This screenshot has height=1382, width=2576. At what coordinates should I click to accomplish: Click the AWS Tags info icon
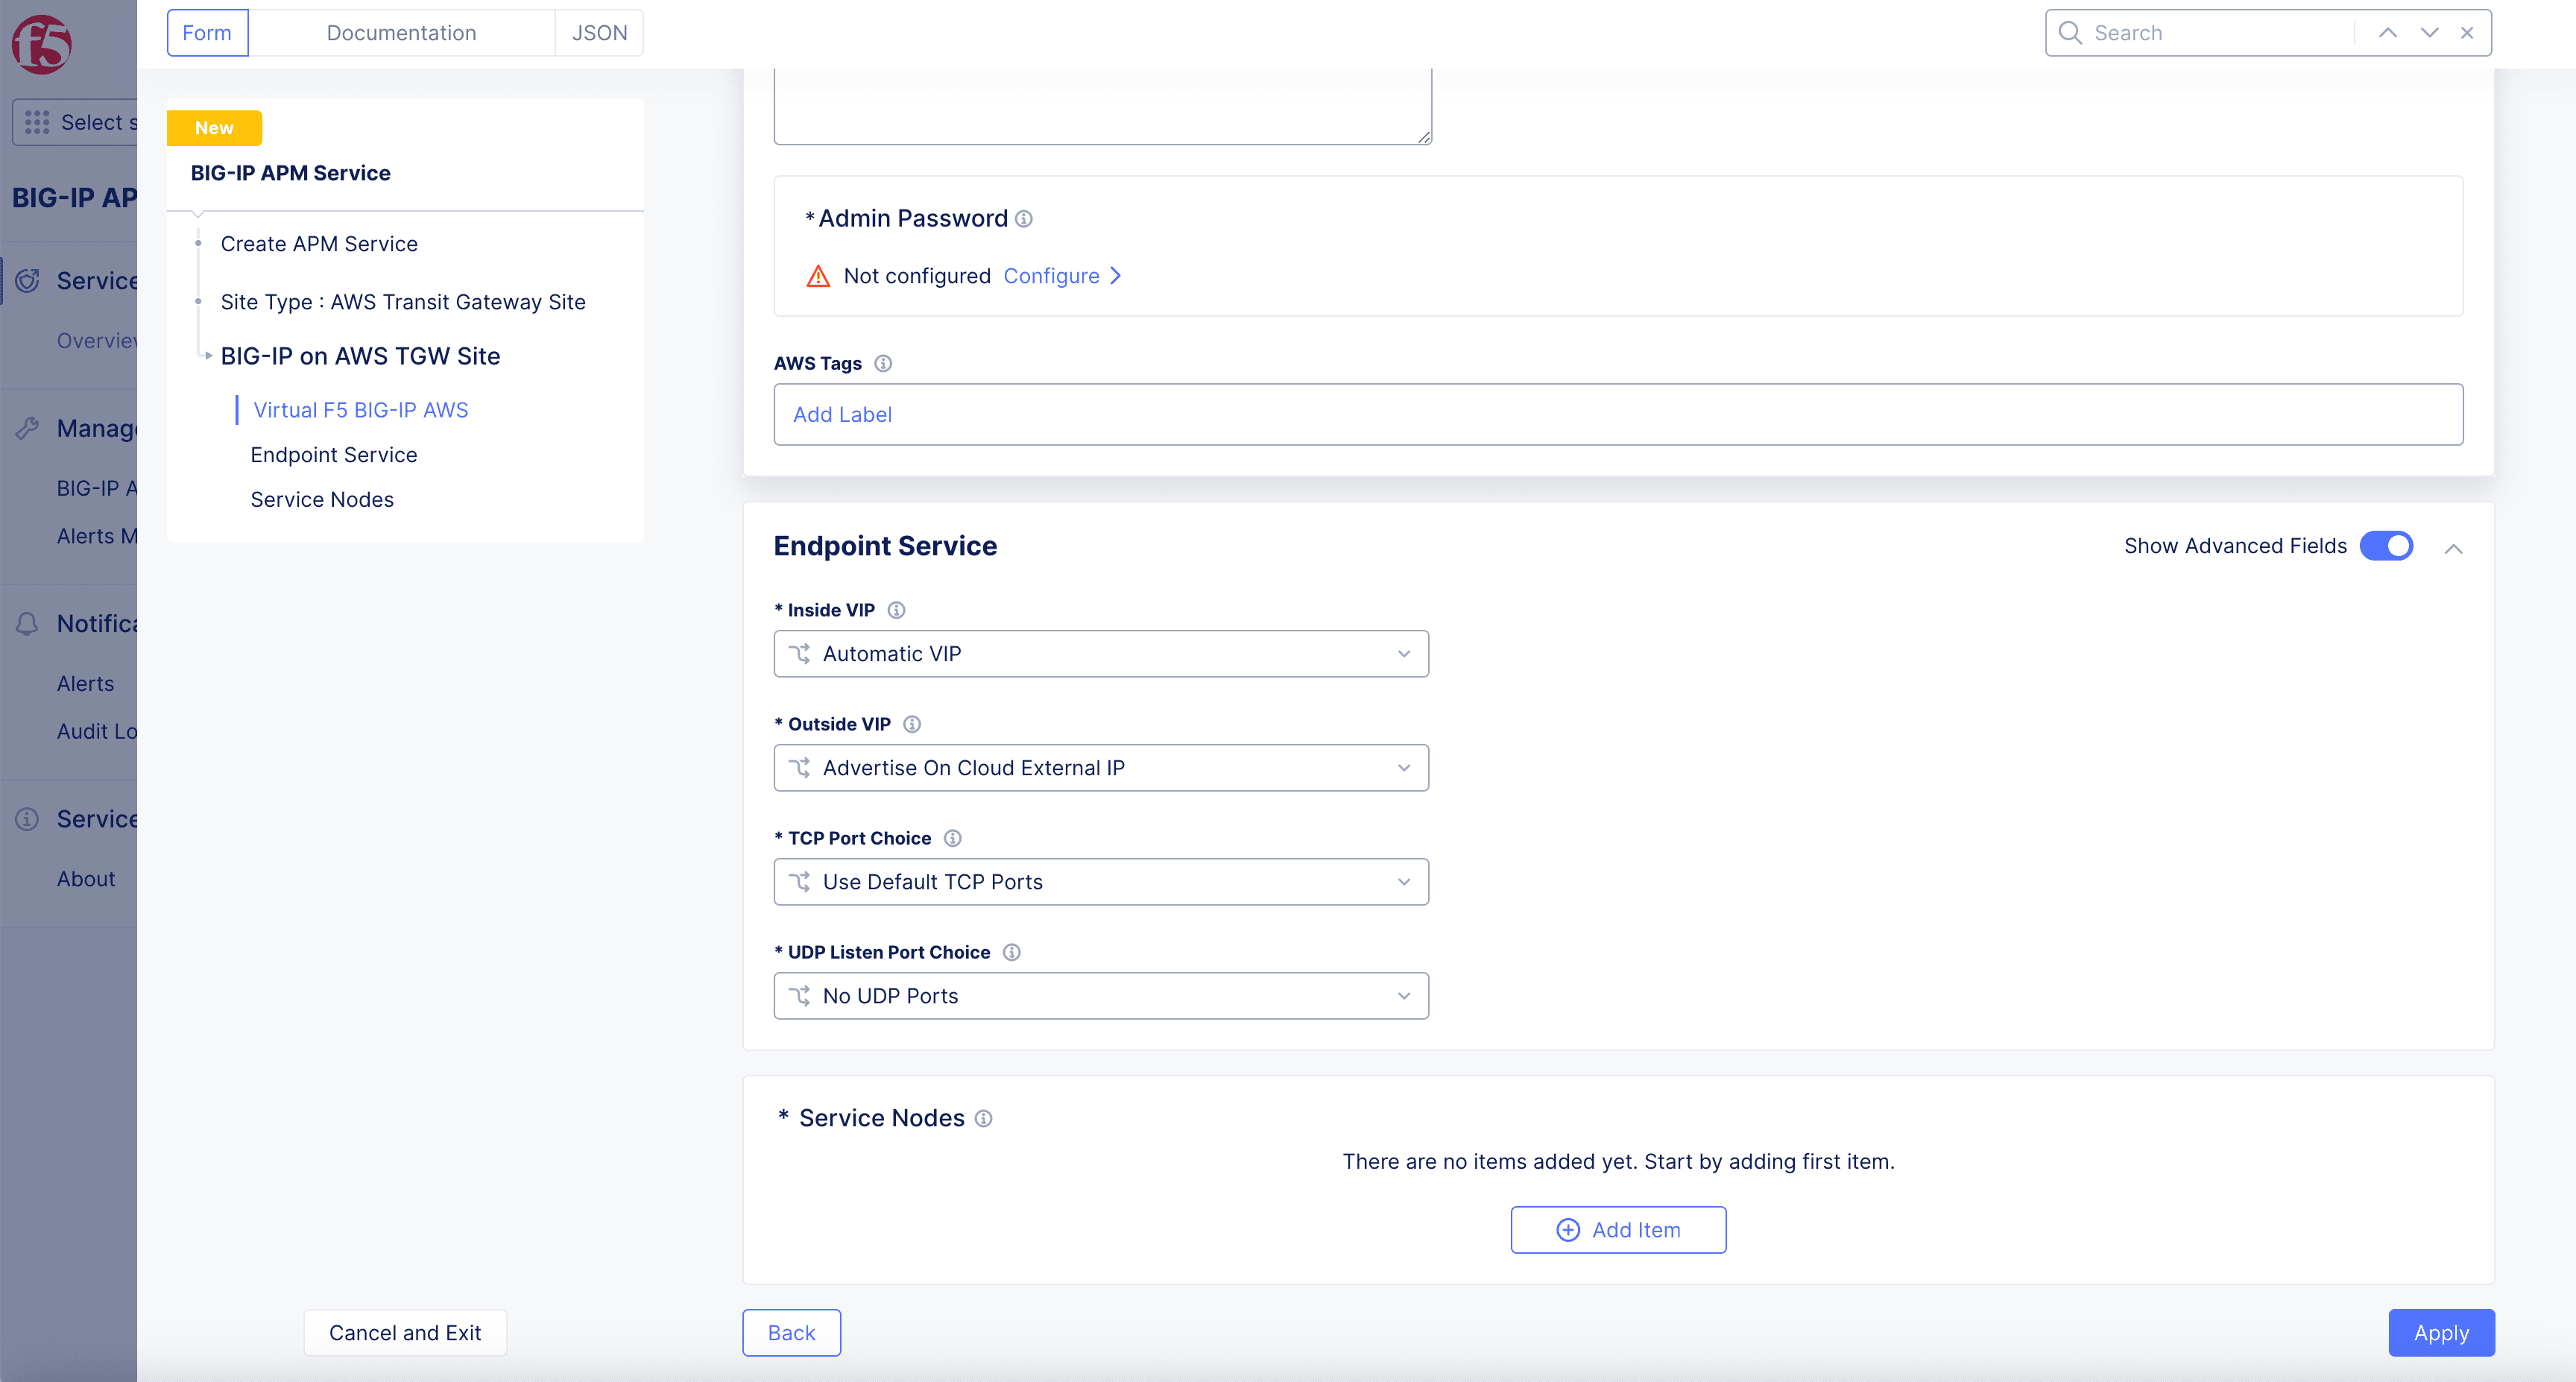click(x=883, y=363)
